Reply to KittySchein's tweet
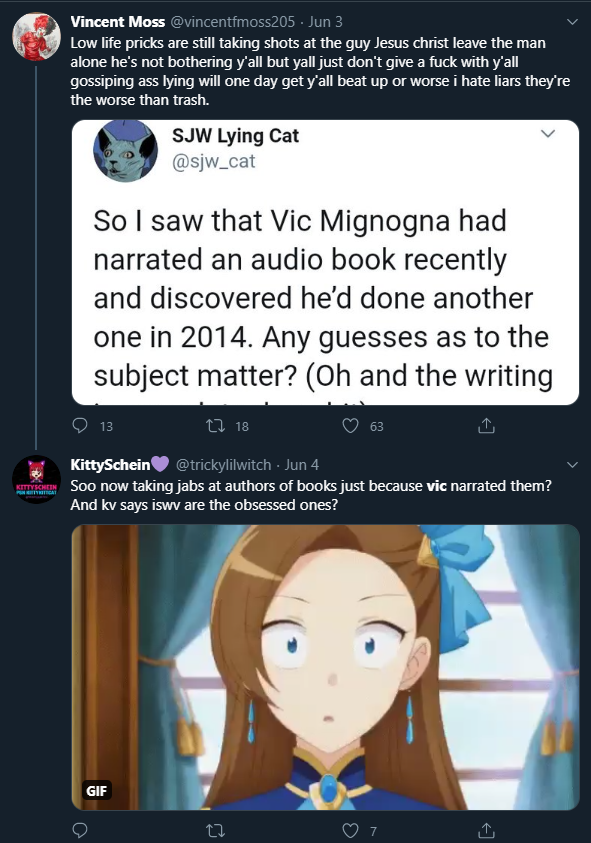This screenshot has height=843, width=591. 80,830
